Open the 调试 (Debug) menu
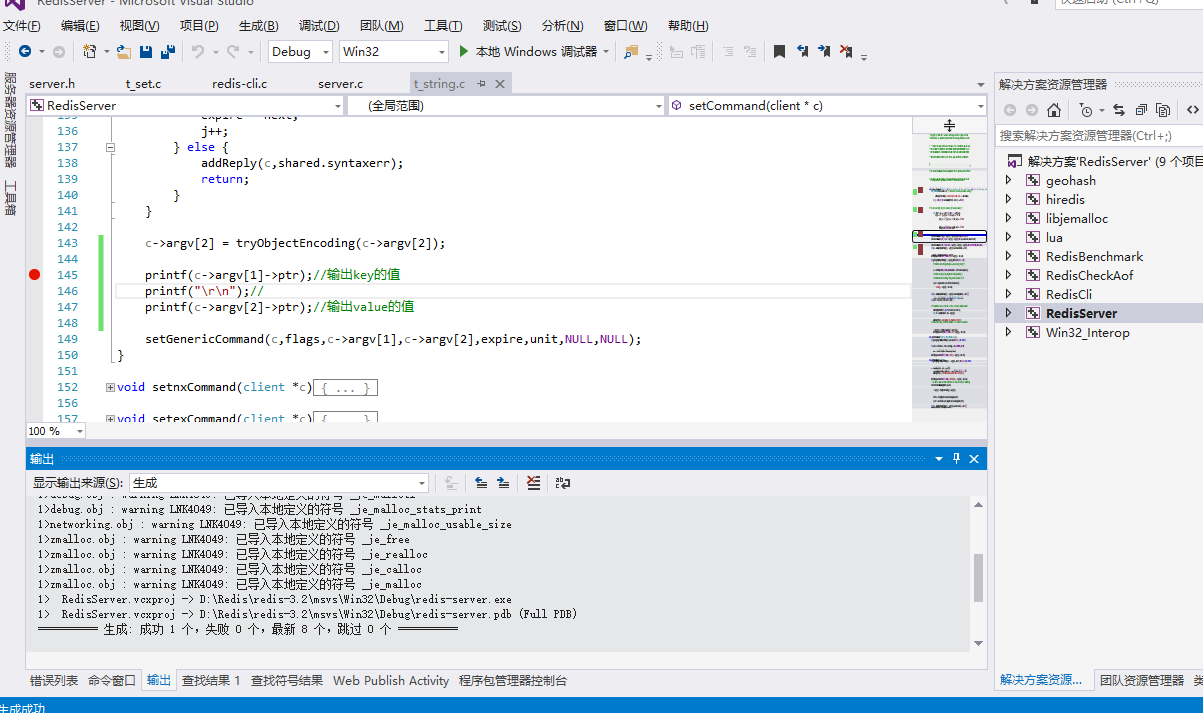Screen dimensions: 1203x713 [x=319, y=26]
